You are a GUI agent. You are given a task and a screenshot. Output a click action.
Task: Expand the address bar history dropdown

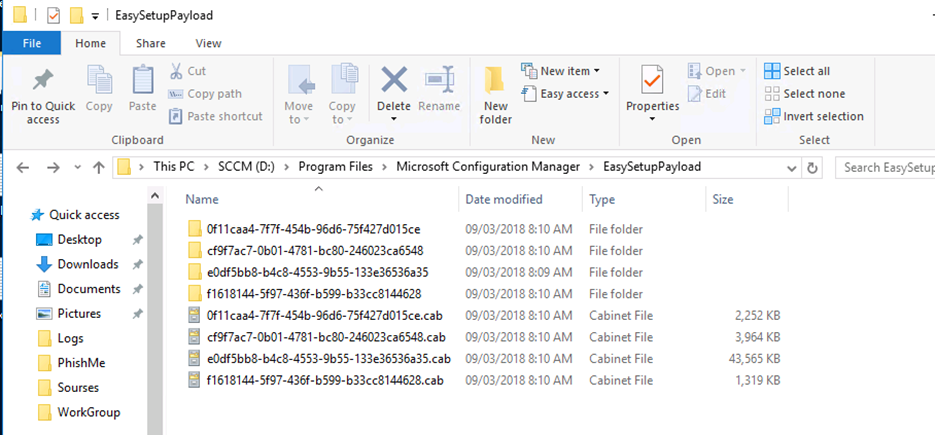[x=792, y=168]
